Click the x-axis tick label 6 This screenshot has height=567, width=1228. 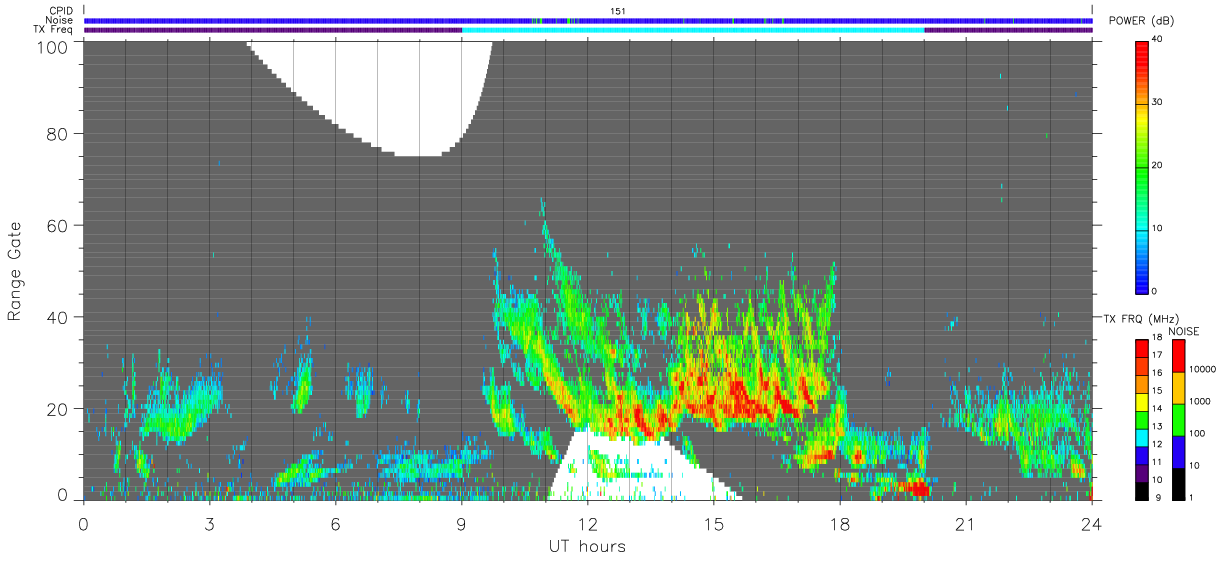click(x=336, y=524)
